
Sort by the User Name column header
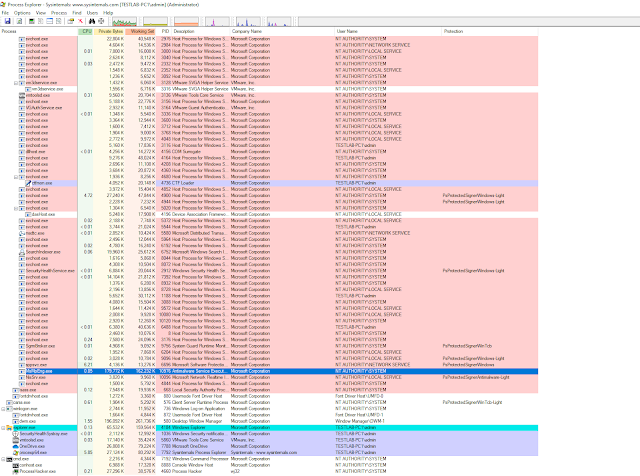[388, 31]
